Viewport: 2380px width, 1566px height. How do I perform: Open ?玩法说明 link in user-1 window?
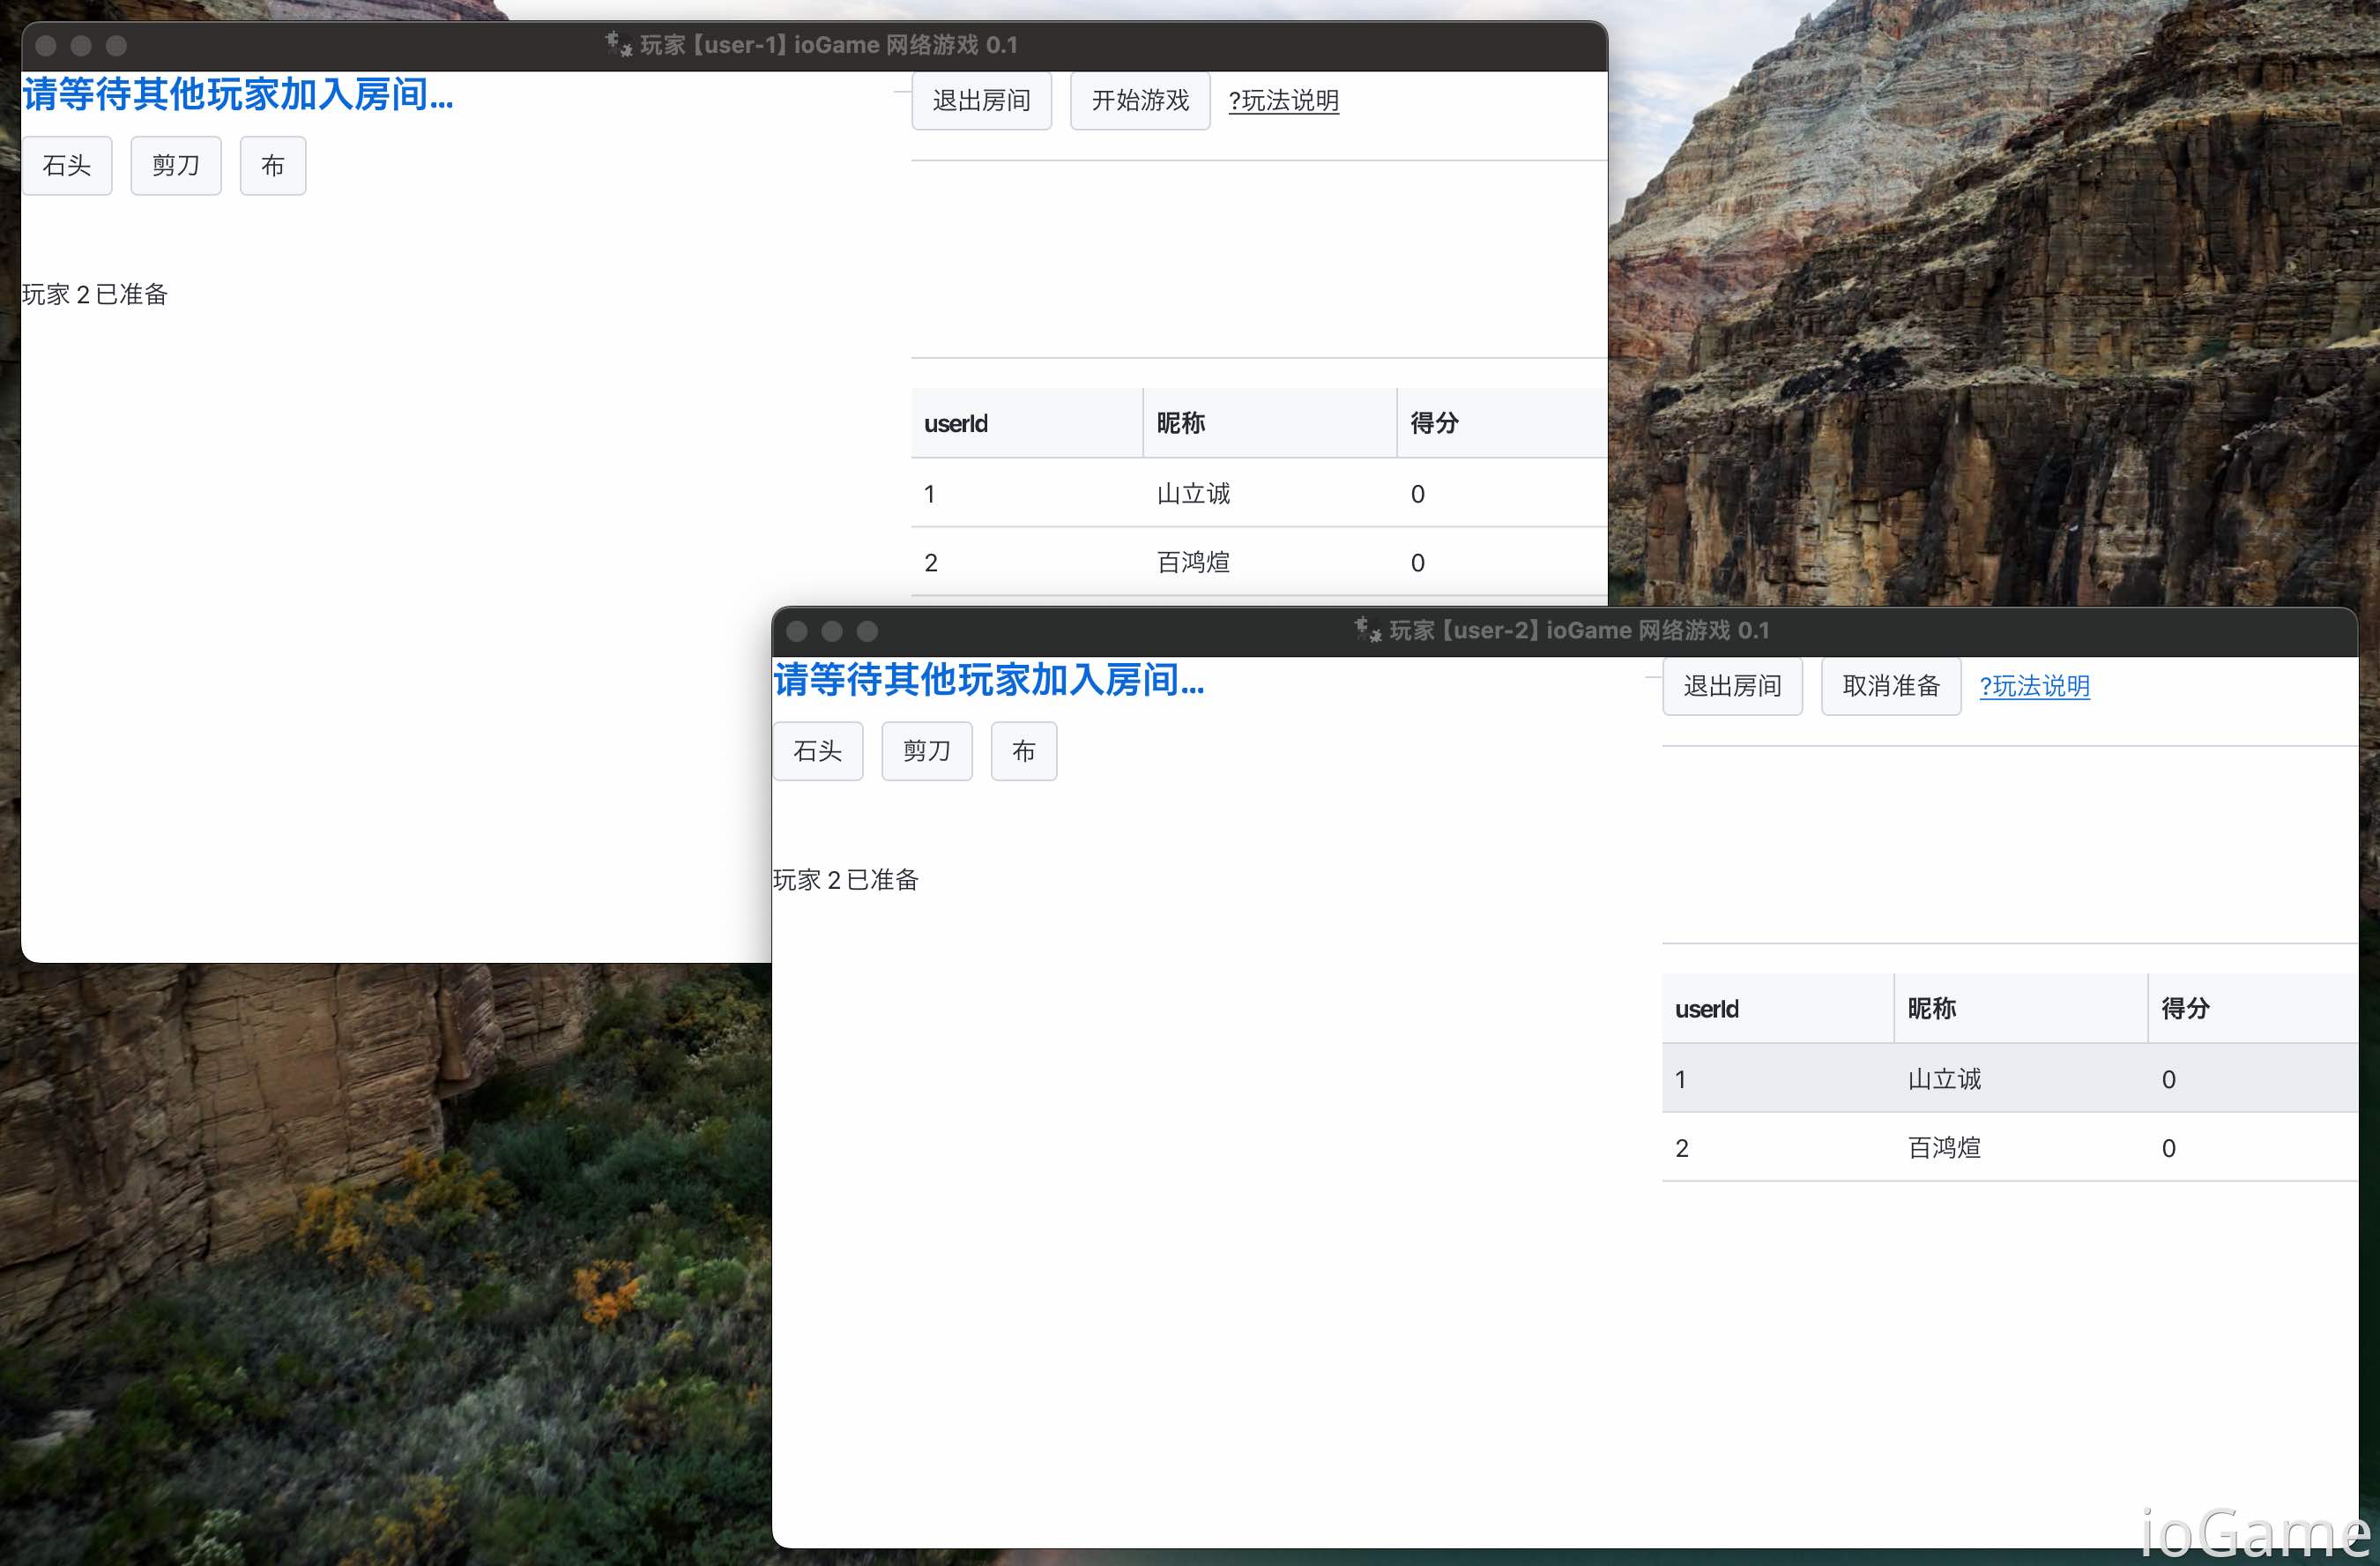point(1283,100)
